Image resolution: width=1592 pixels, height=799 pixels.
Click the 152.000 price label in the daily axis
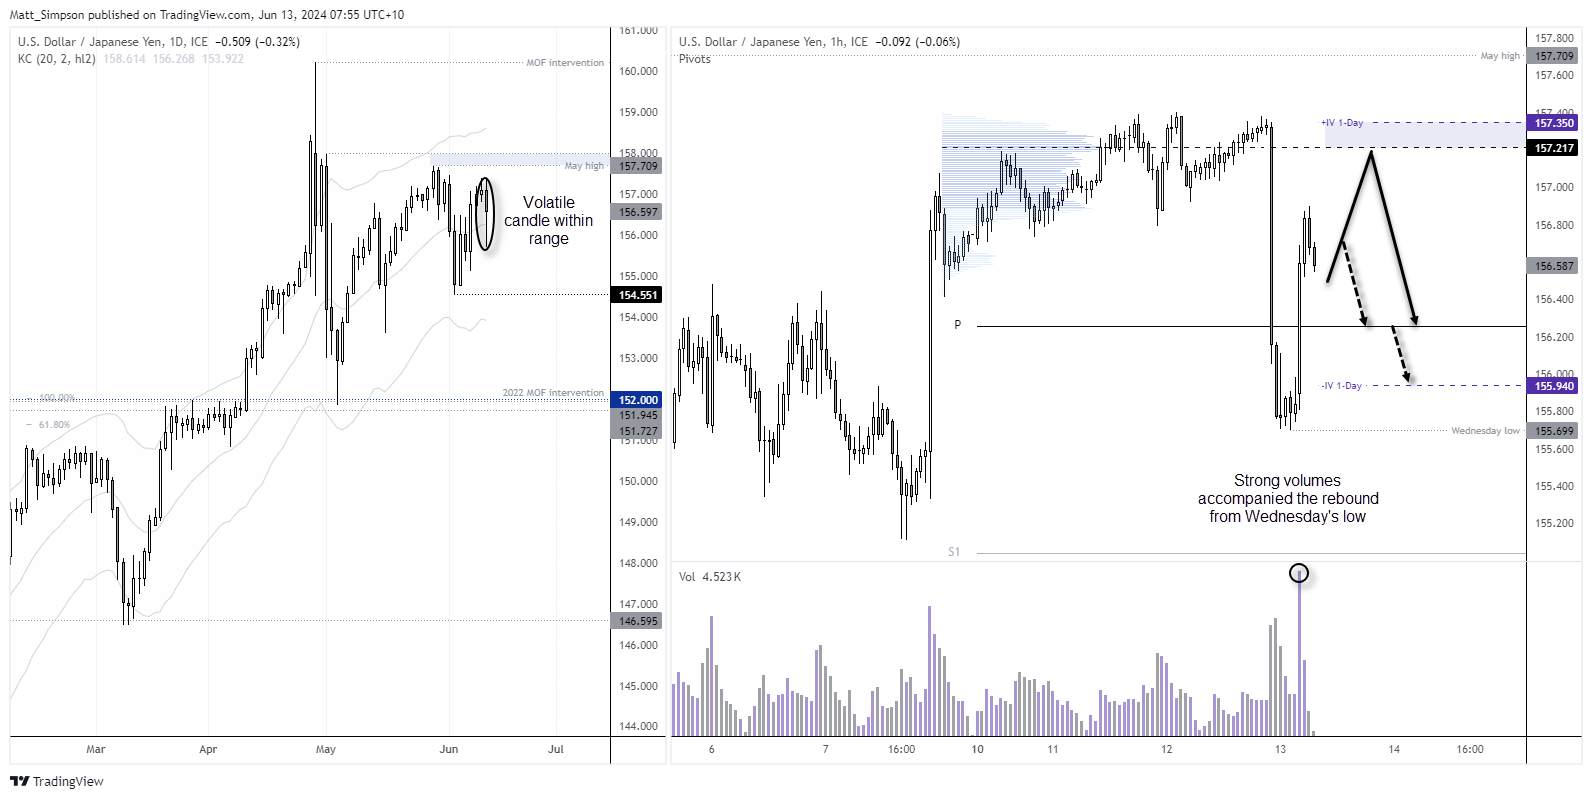pyautogui.click(x=636, y=400)
